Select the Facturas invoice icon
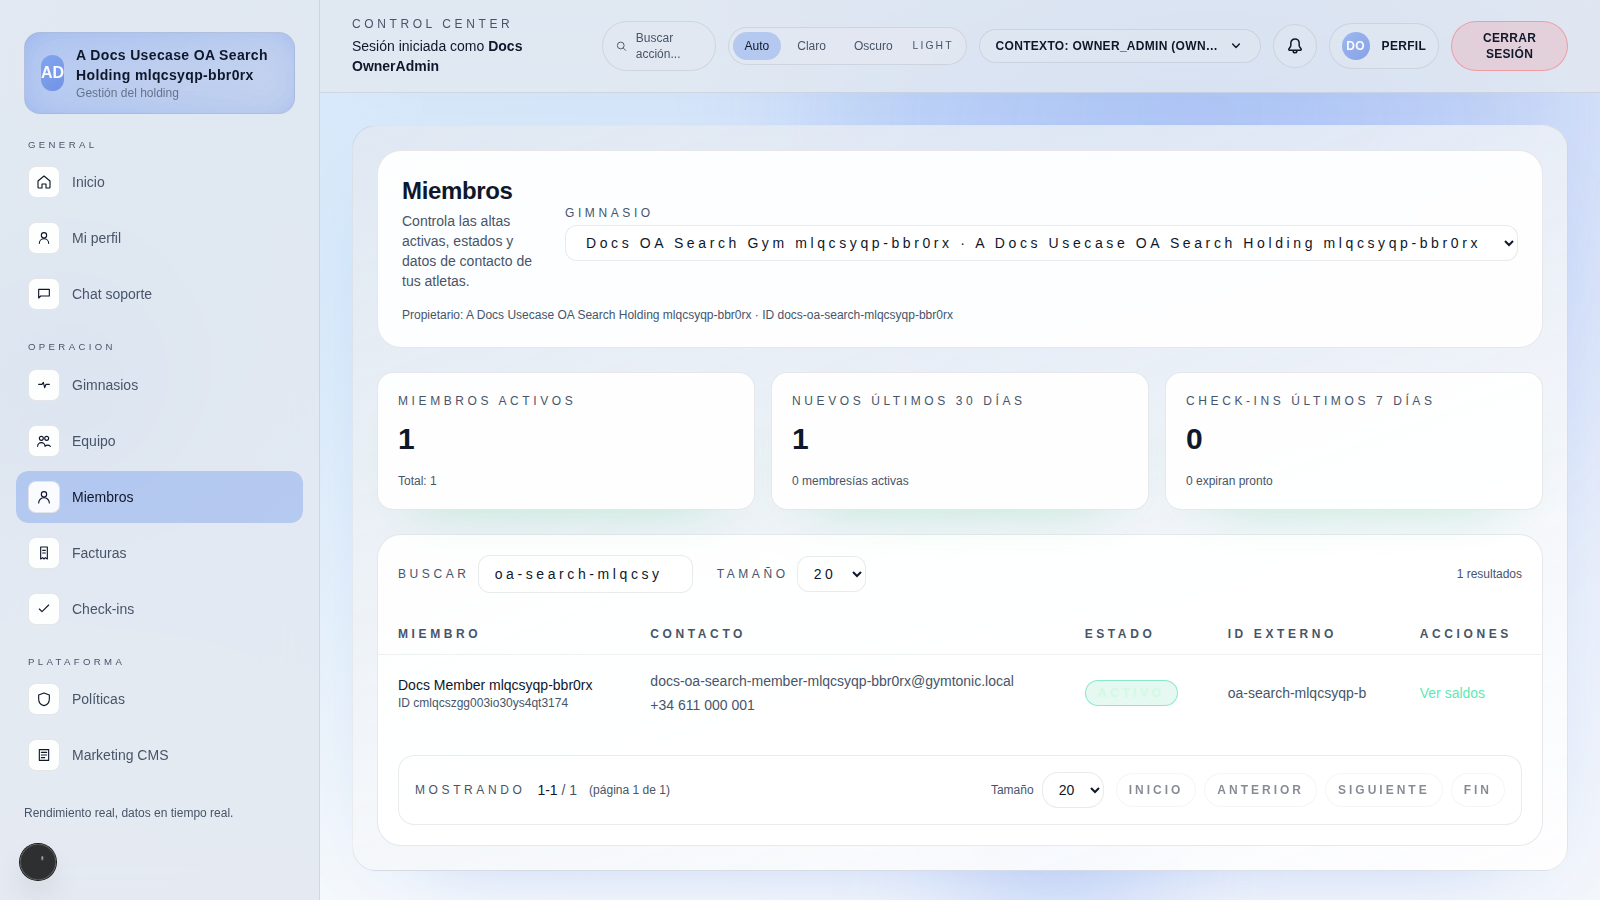Image resolution: width=1600 pixels, height=900 pixels. point(44,553)
